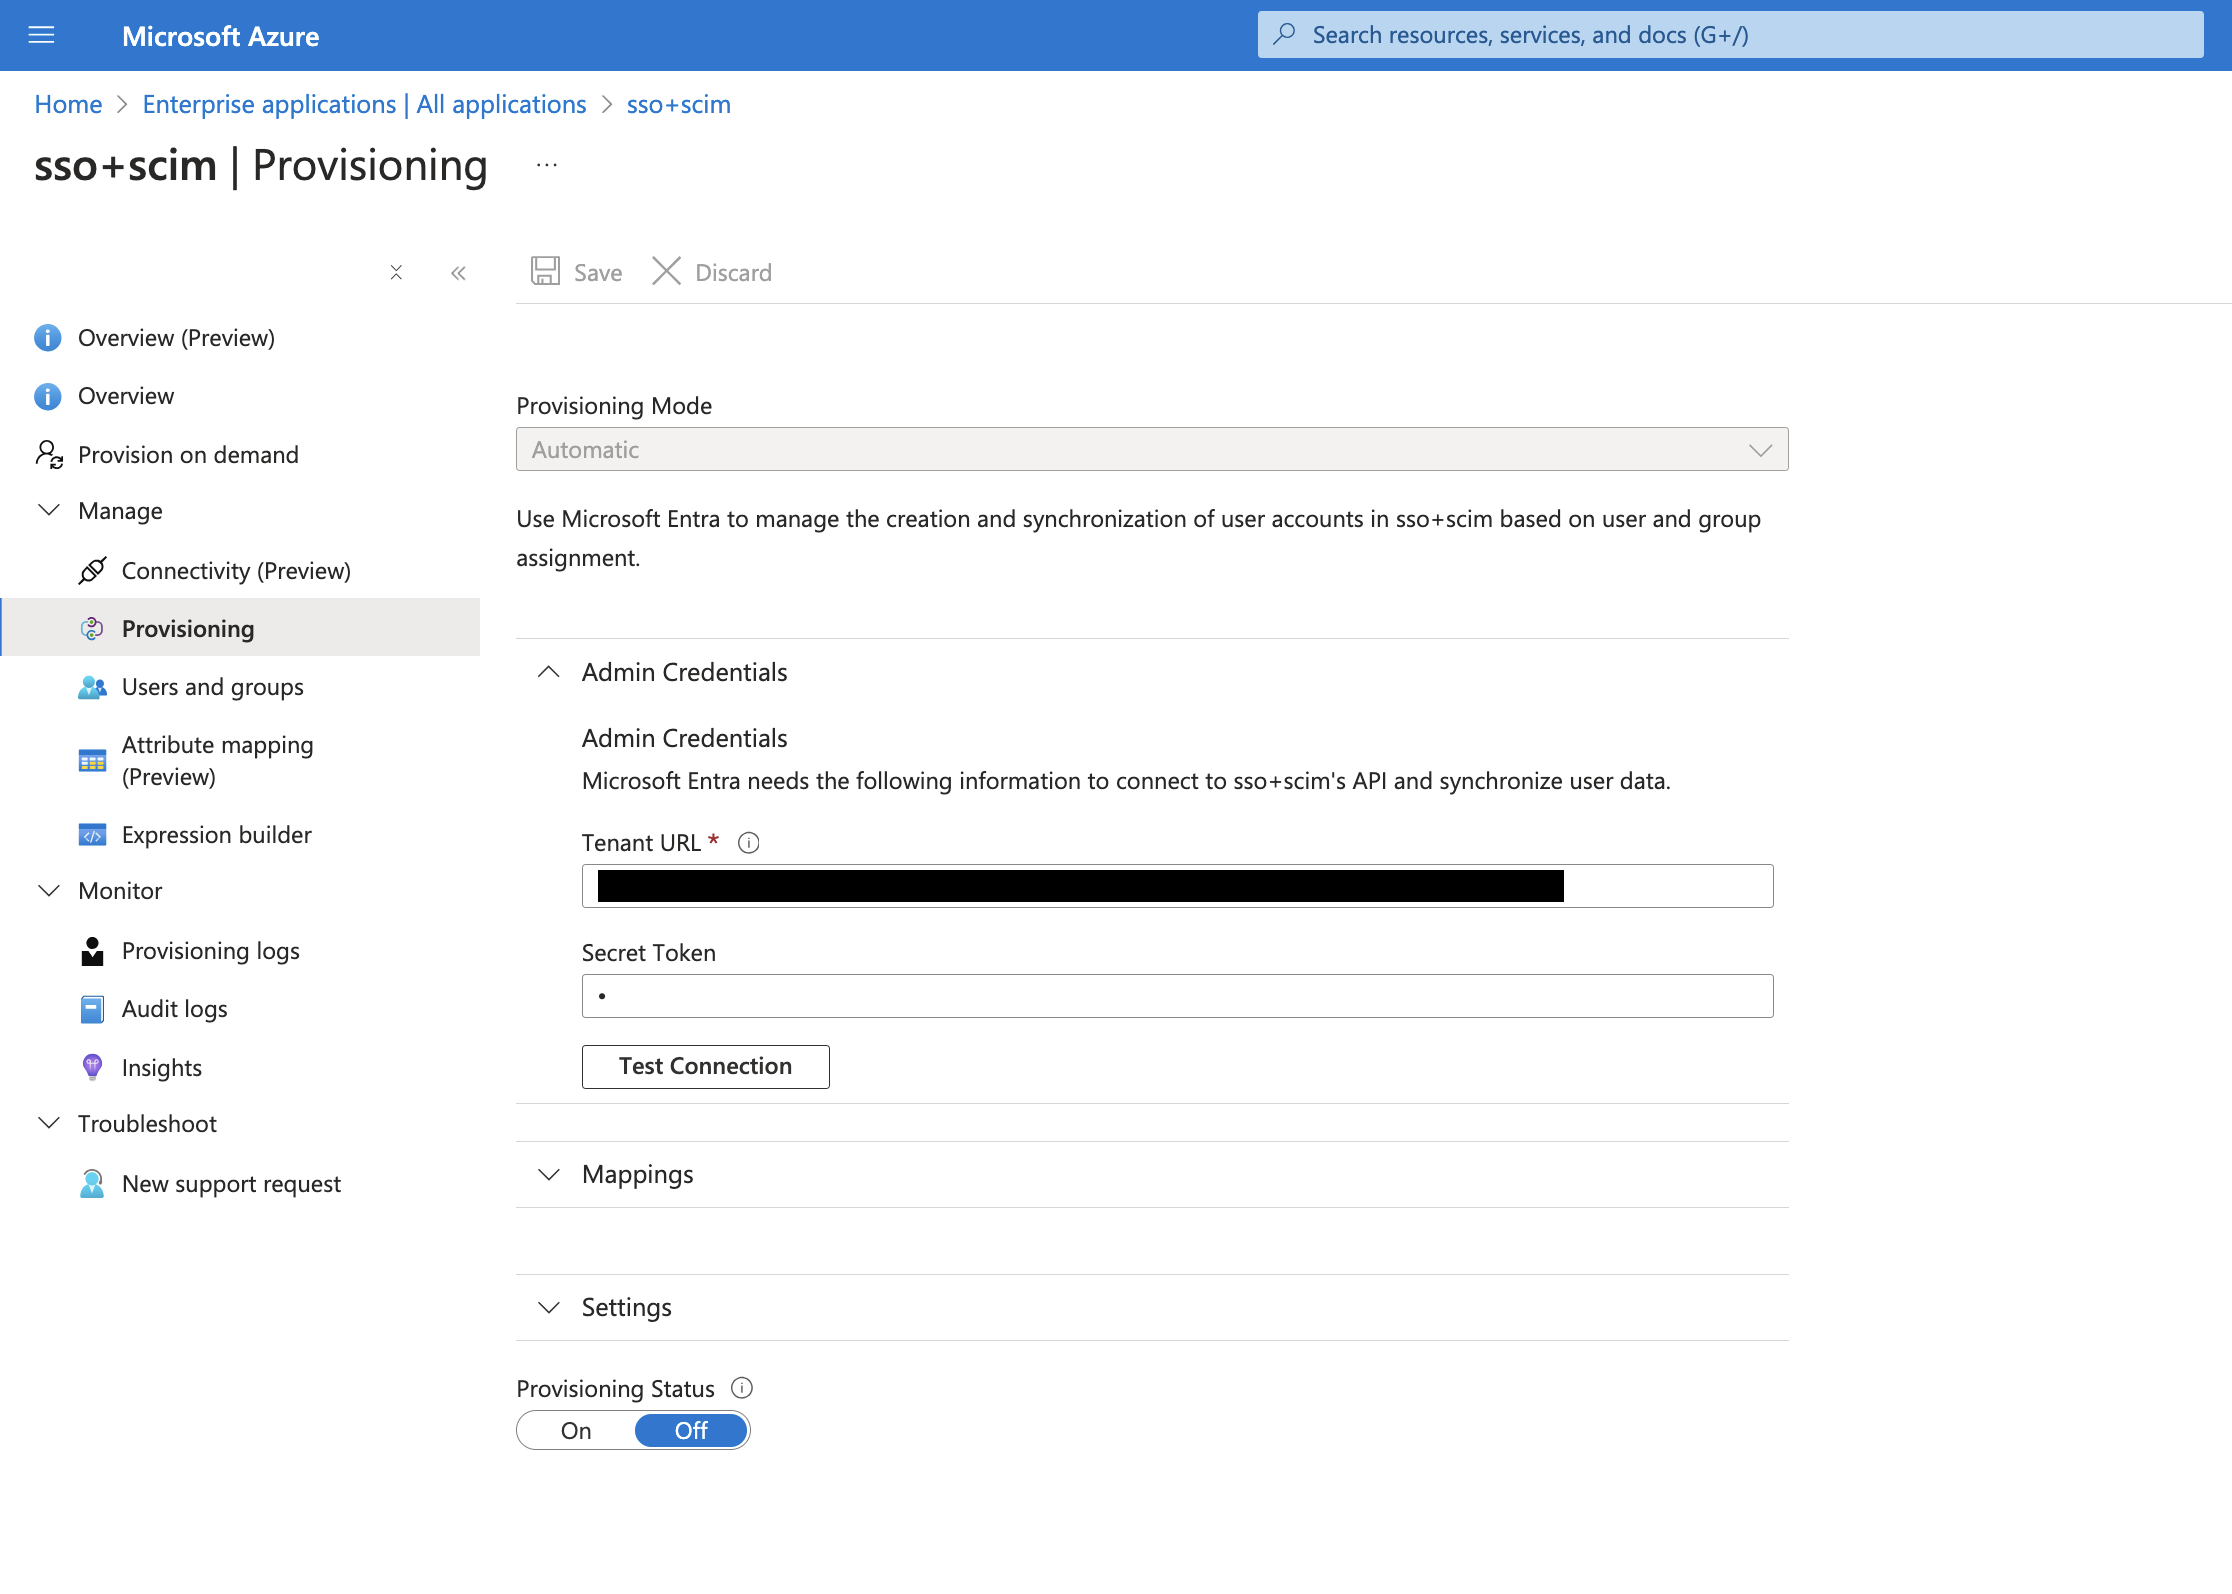2232x1594 pixels.
Task: Click the Users and groups icon
Action: [x=90, y=687]
